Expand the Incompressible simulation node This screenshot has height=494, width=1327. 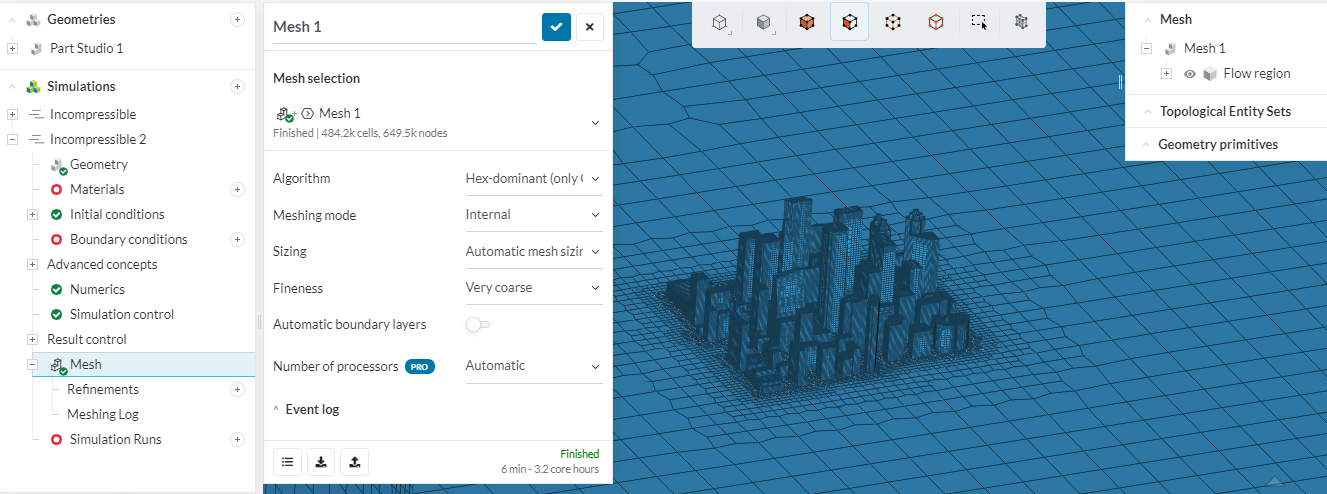pyautogui.click(x=12, y=114)
